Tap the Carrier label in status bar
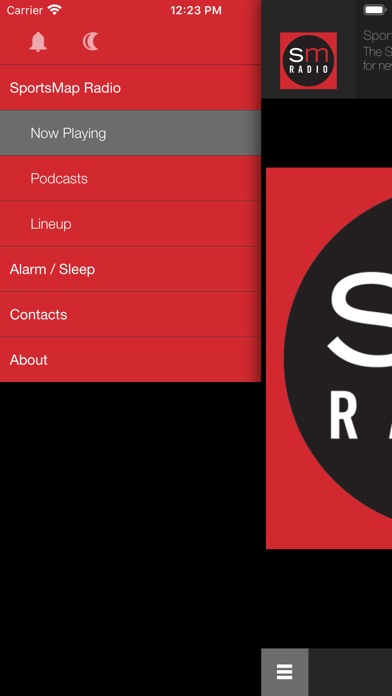The width and height of the screenshot is (392, 696). pyautogui.click(x=24, y=10)
